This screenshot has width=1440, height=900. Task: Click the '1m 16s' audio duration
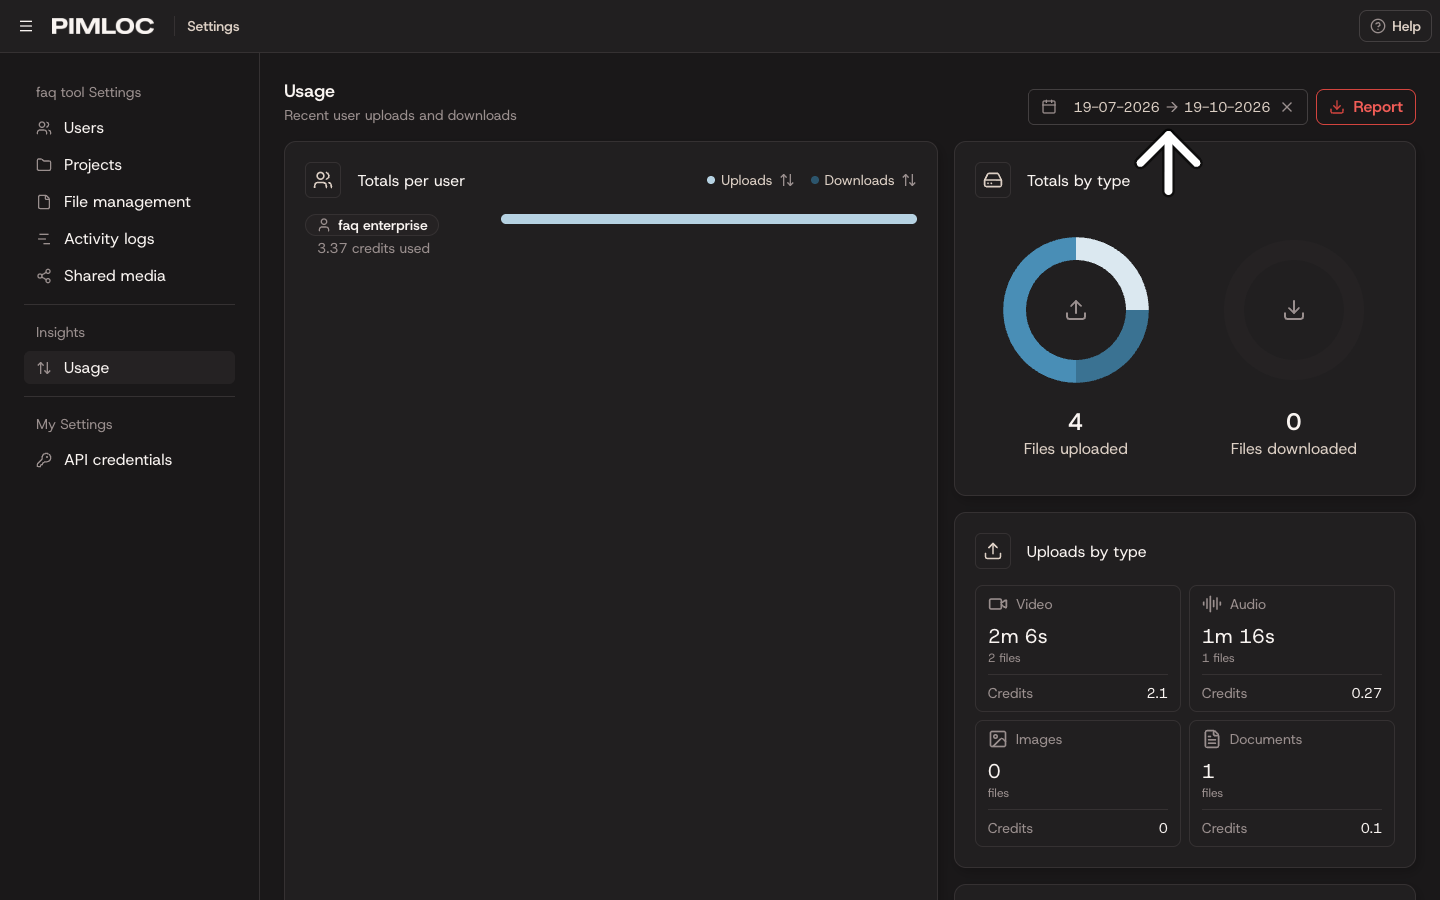pos(1238,636)
